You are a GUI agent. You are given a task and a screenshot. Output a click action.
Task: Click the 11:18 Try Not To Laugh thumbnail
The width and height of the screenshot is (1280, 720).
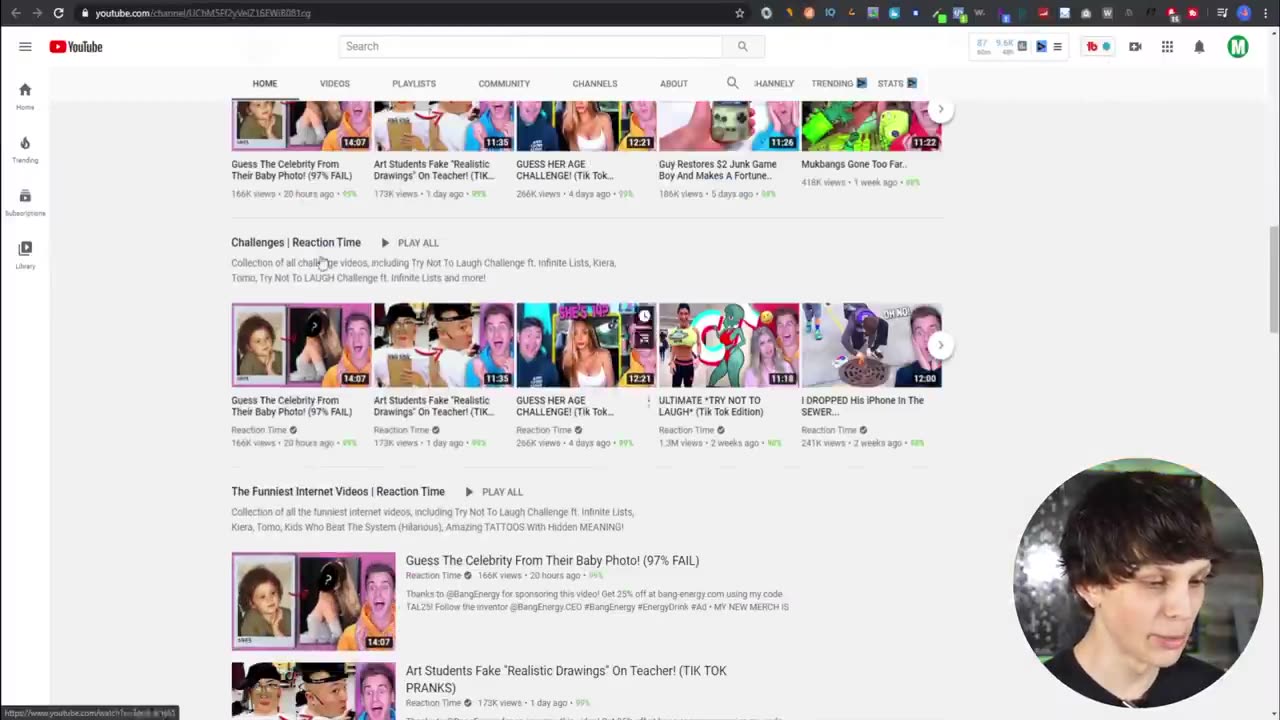click(x=729, y=345)
